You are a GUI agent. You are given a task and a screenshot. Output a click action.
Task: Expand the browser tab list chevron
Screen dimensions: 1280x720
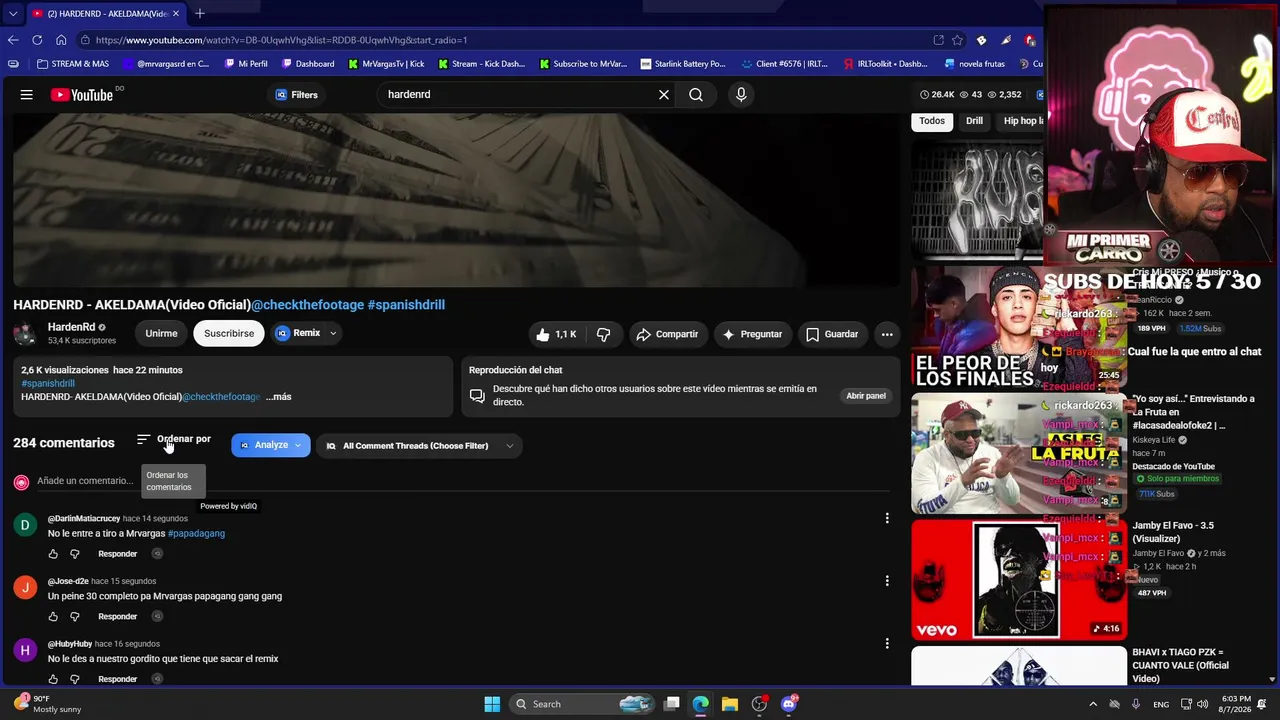13,13
